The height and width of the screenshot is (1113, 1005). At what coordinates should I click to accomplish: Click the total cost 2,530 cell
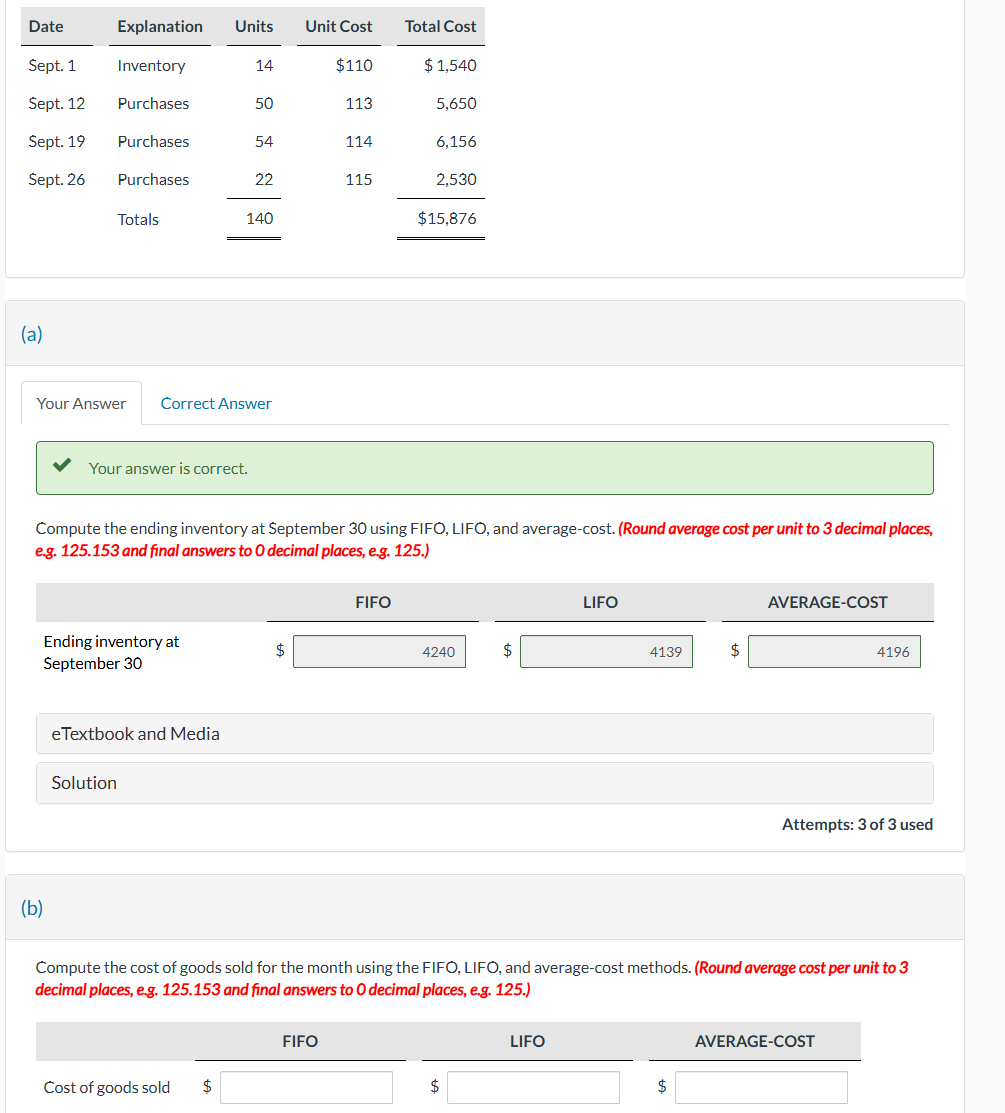tap(456, 180)
